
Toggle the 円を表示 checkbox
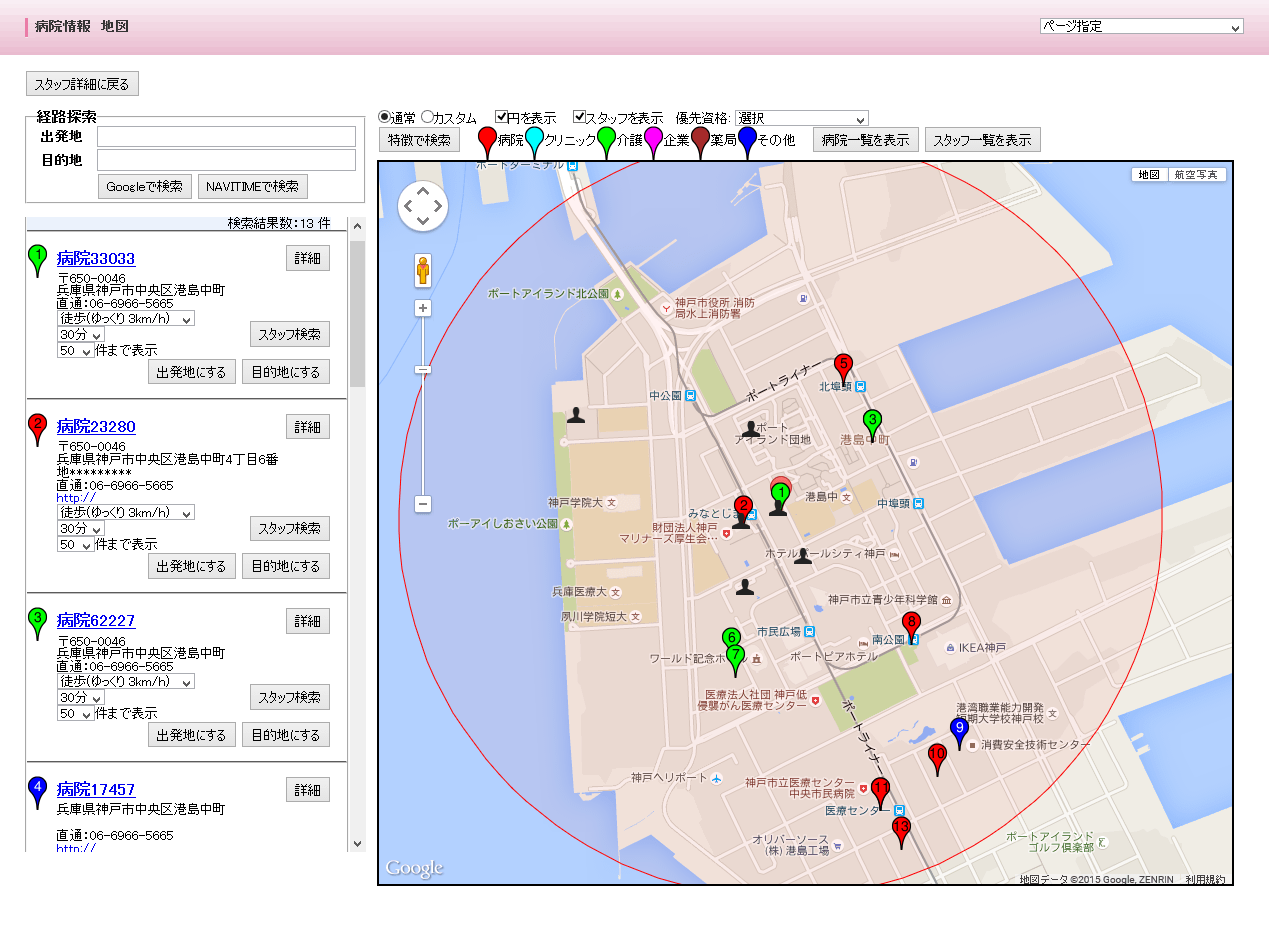pyautogui.click(x=502, y=117)
